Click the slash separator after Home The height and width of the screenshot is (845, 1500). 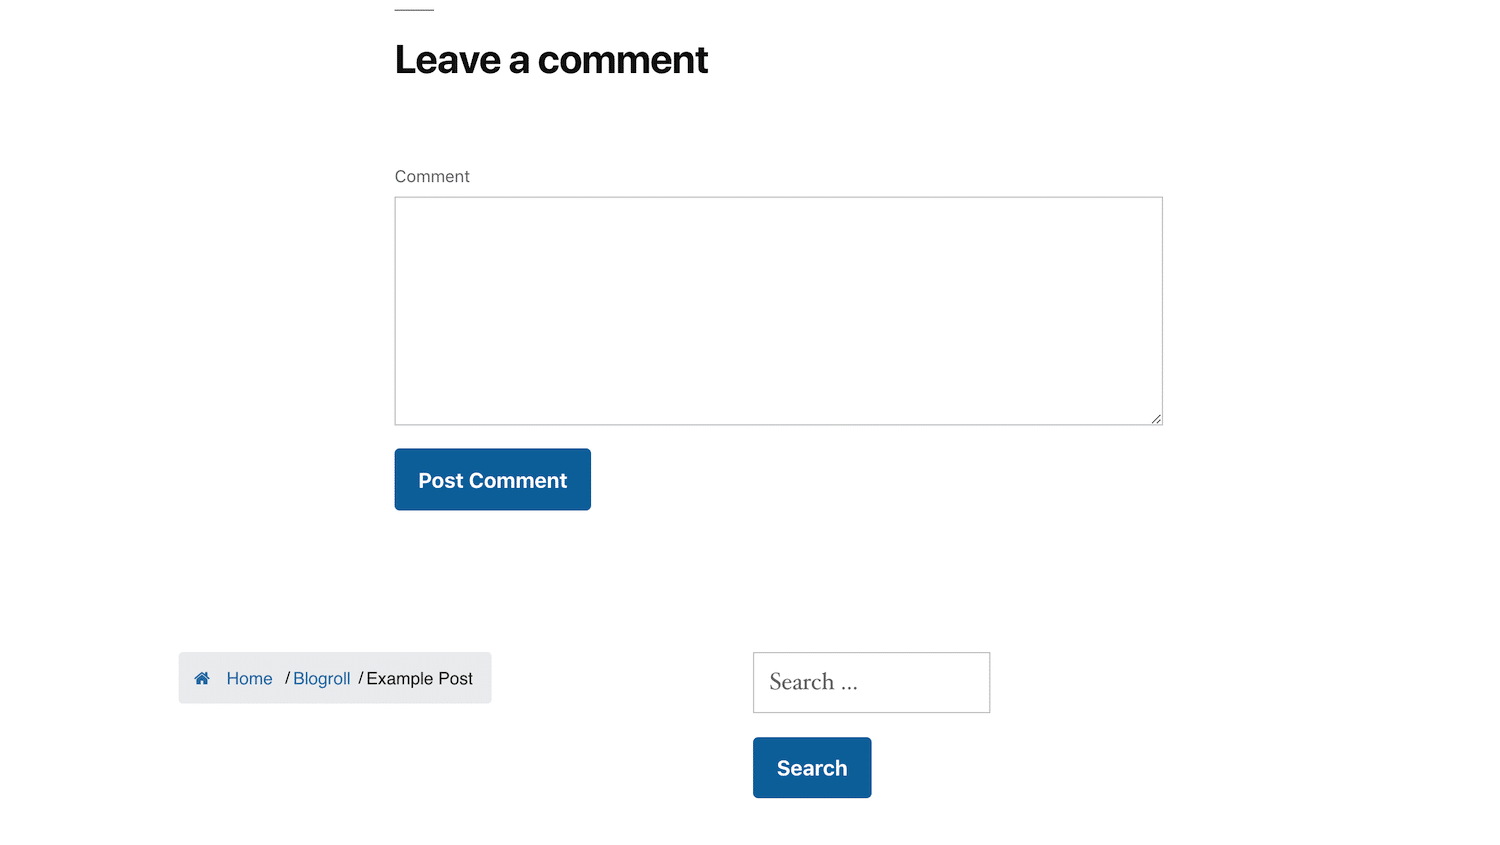click(x=285, y=678)
